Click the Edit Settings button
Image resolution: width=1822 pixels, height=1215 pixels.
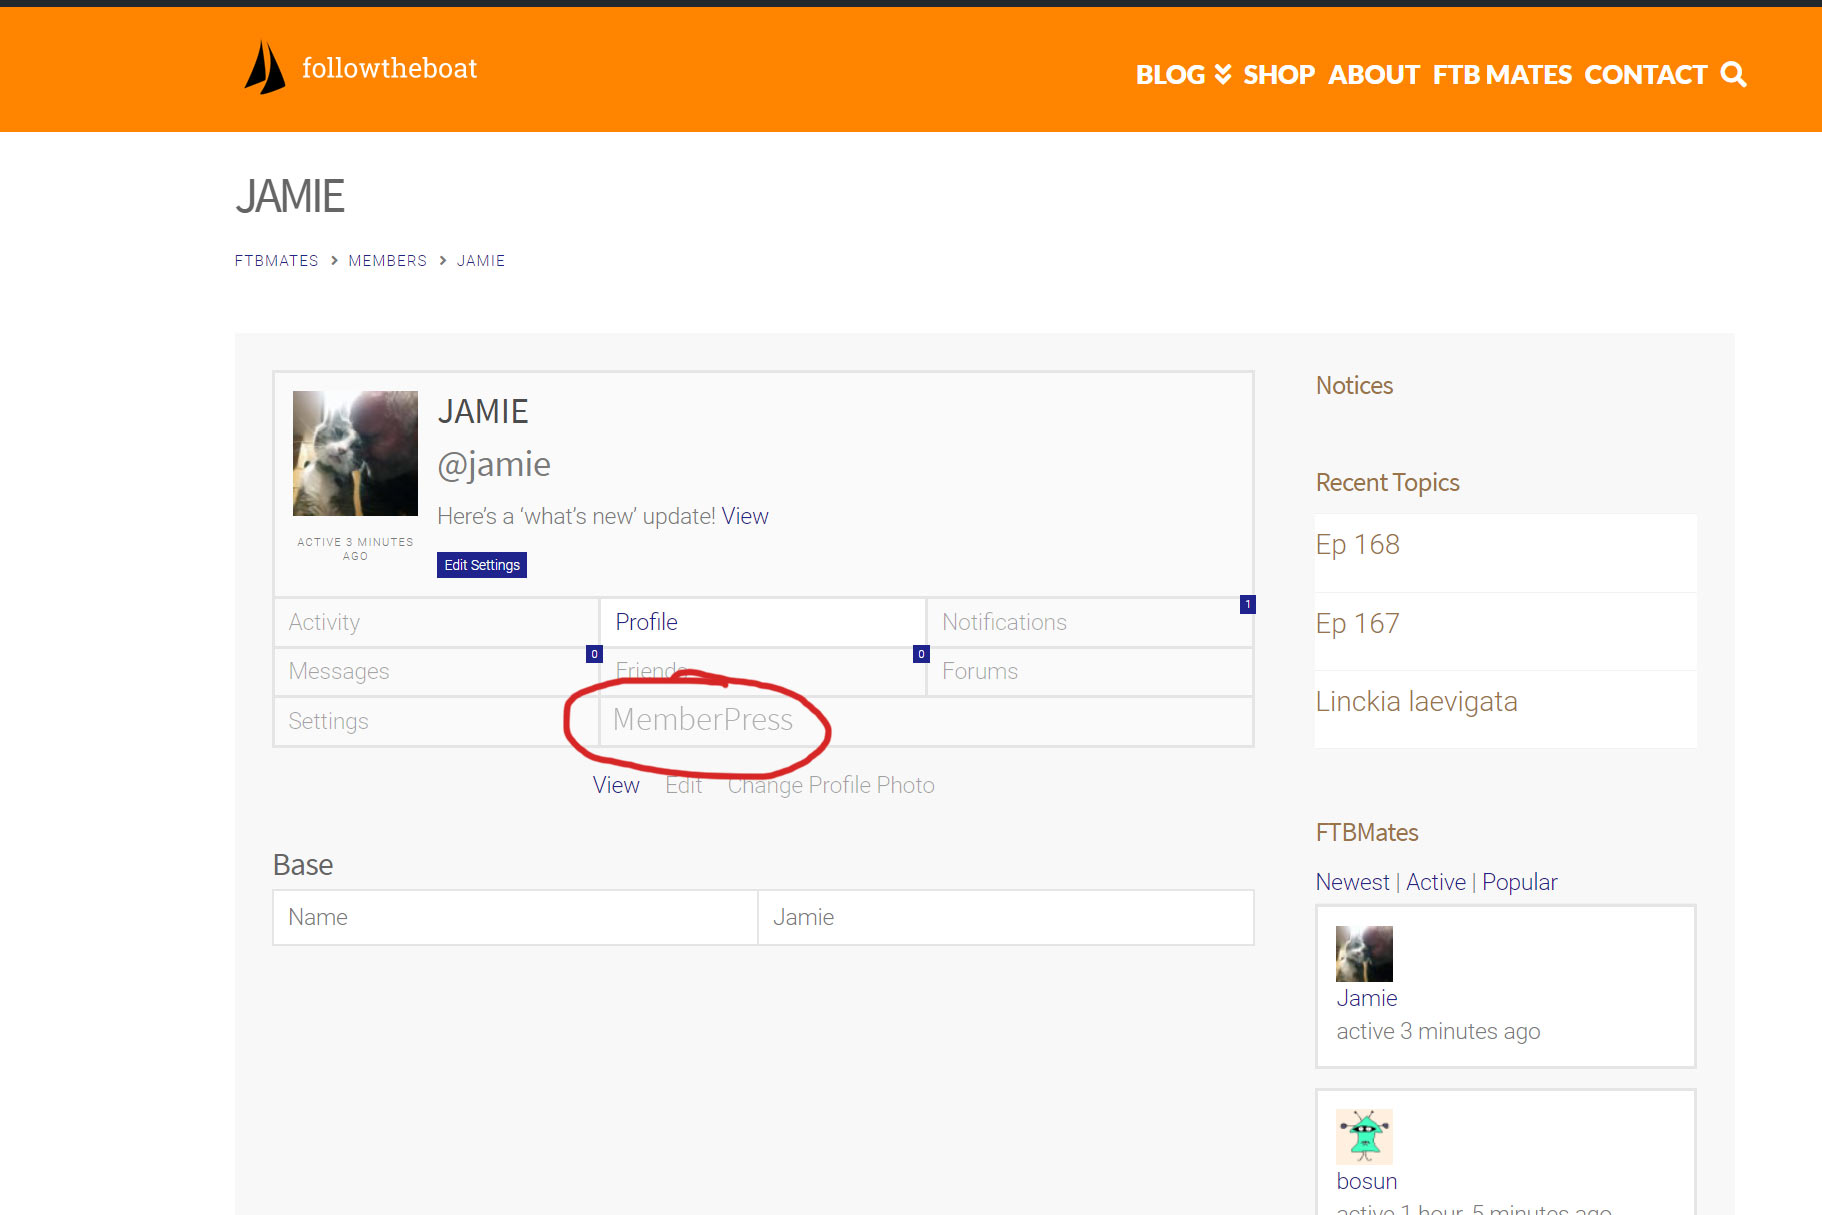pos(482,565)
